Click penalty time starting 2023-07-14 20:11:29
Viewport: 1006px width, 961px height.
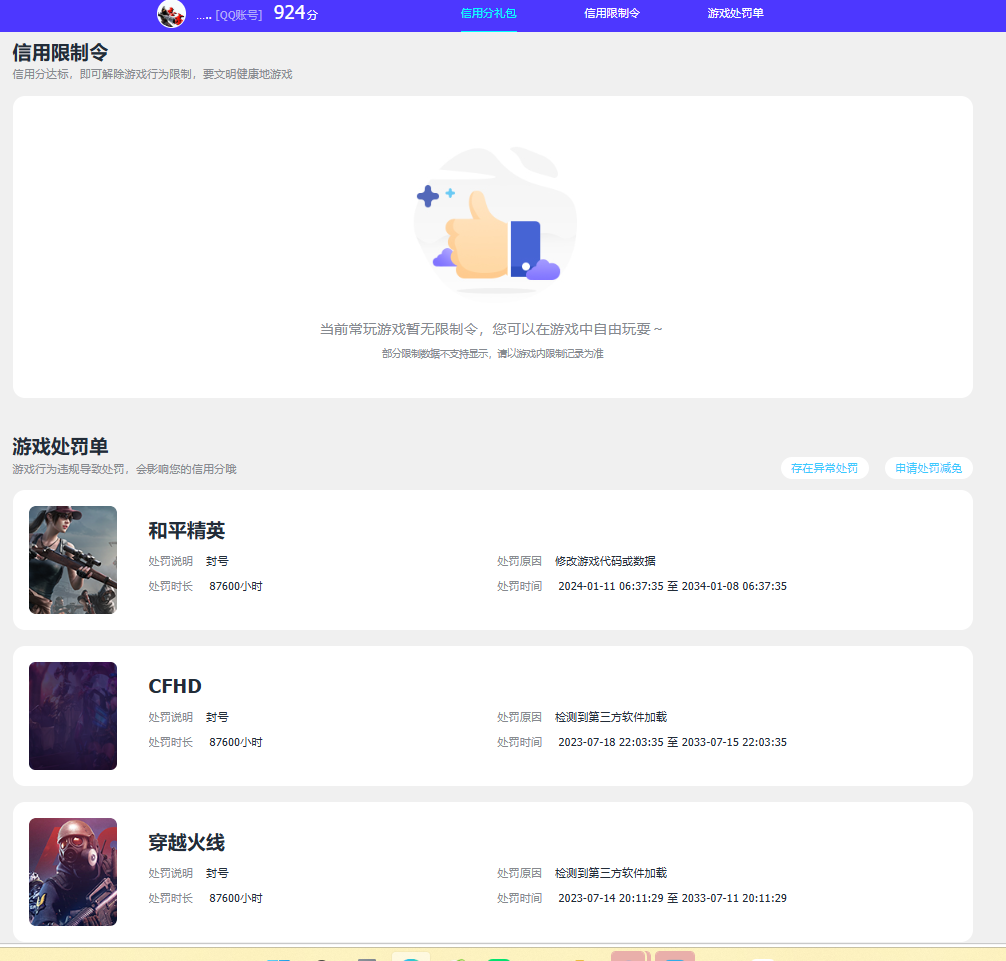click(672, 898)
